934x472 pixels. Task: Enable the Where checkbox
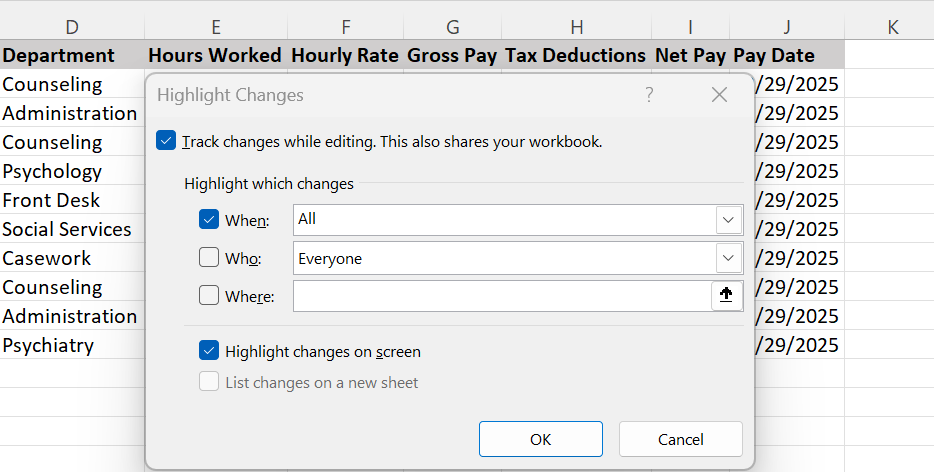click(209, 295)
